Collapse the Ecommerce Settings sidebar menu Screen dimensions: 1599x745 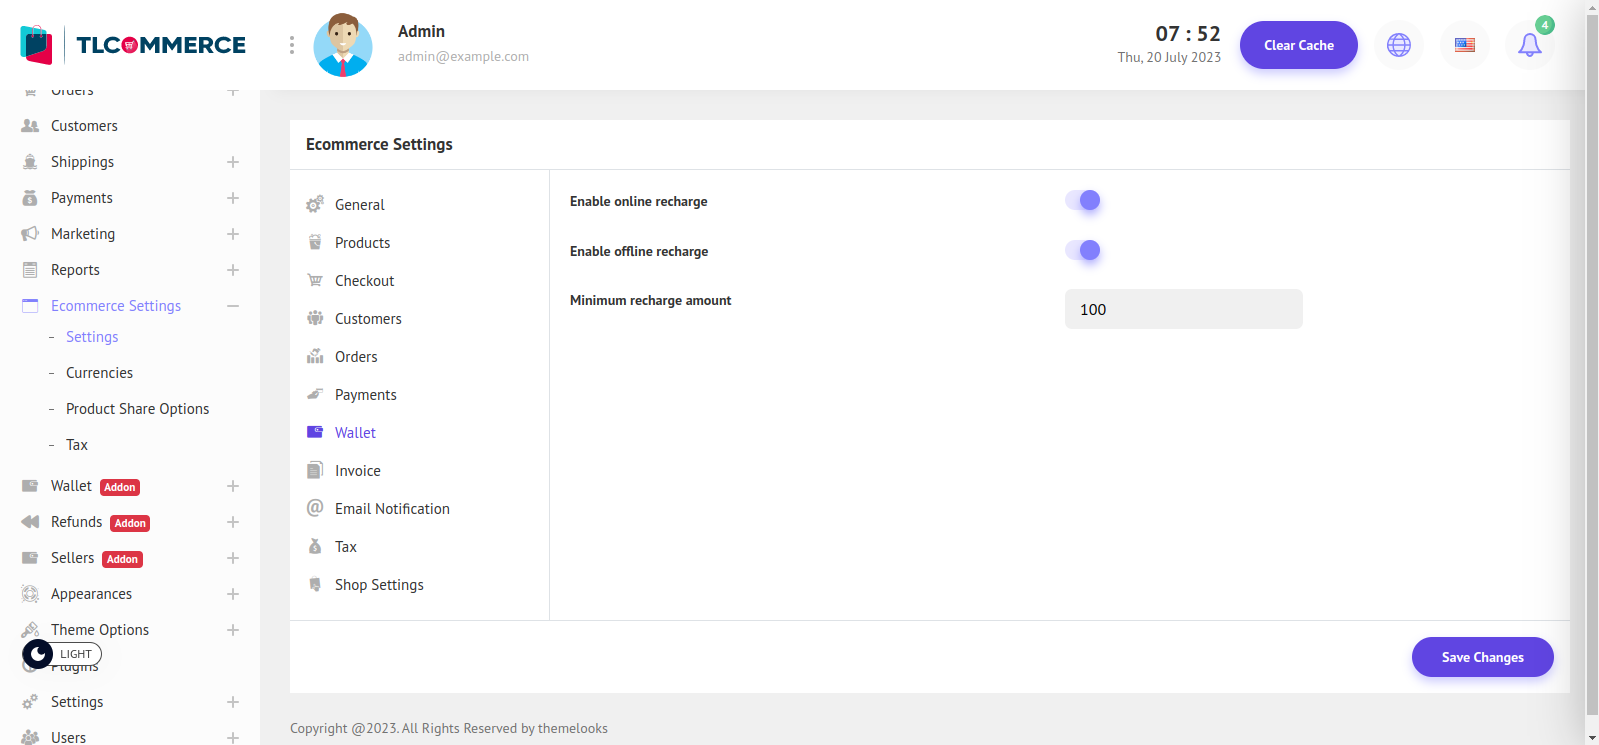(x=233, y=306)
